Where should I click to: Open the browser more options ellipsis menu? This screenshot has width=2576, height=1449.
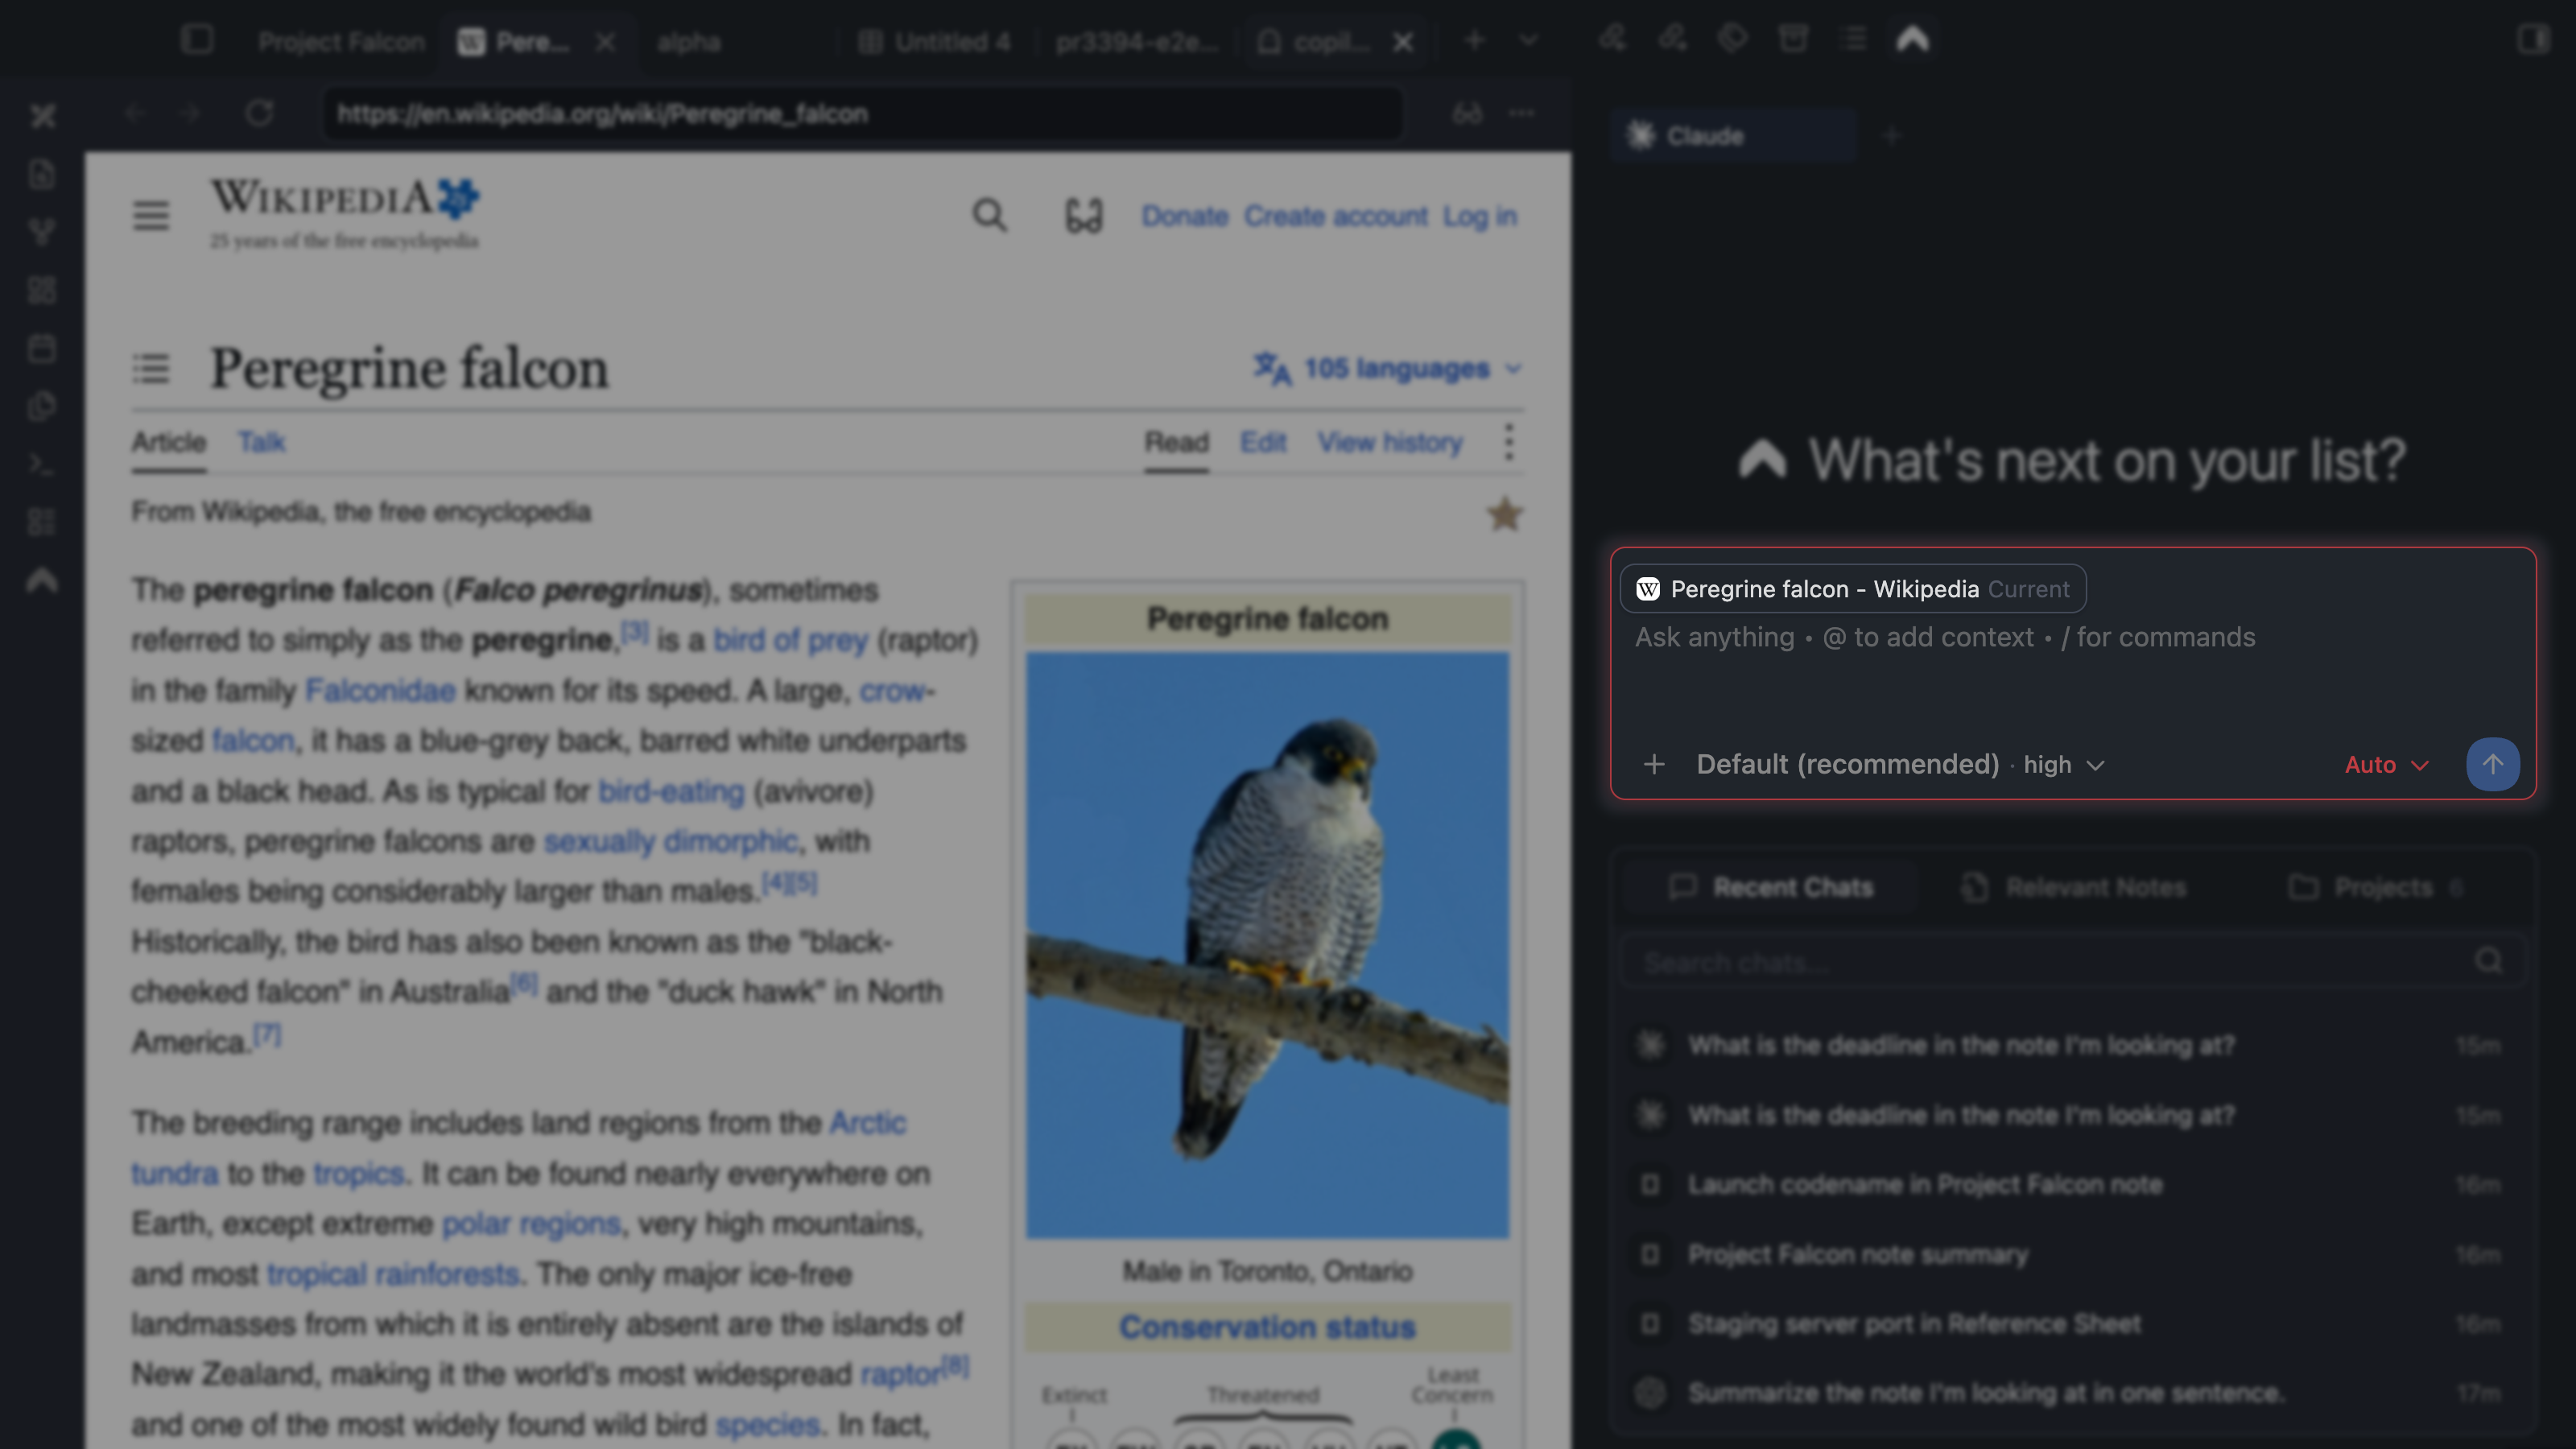tap(1522, 113)
